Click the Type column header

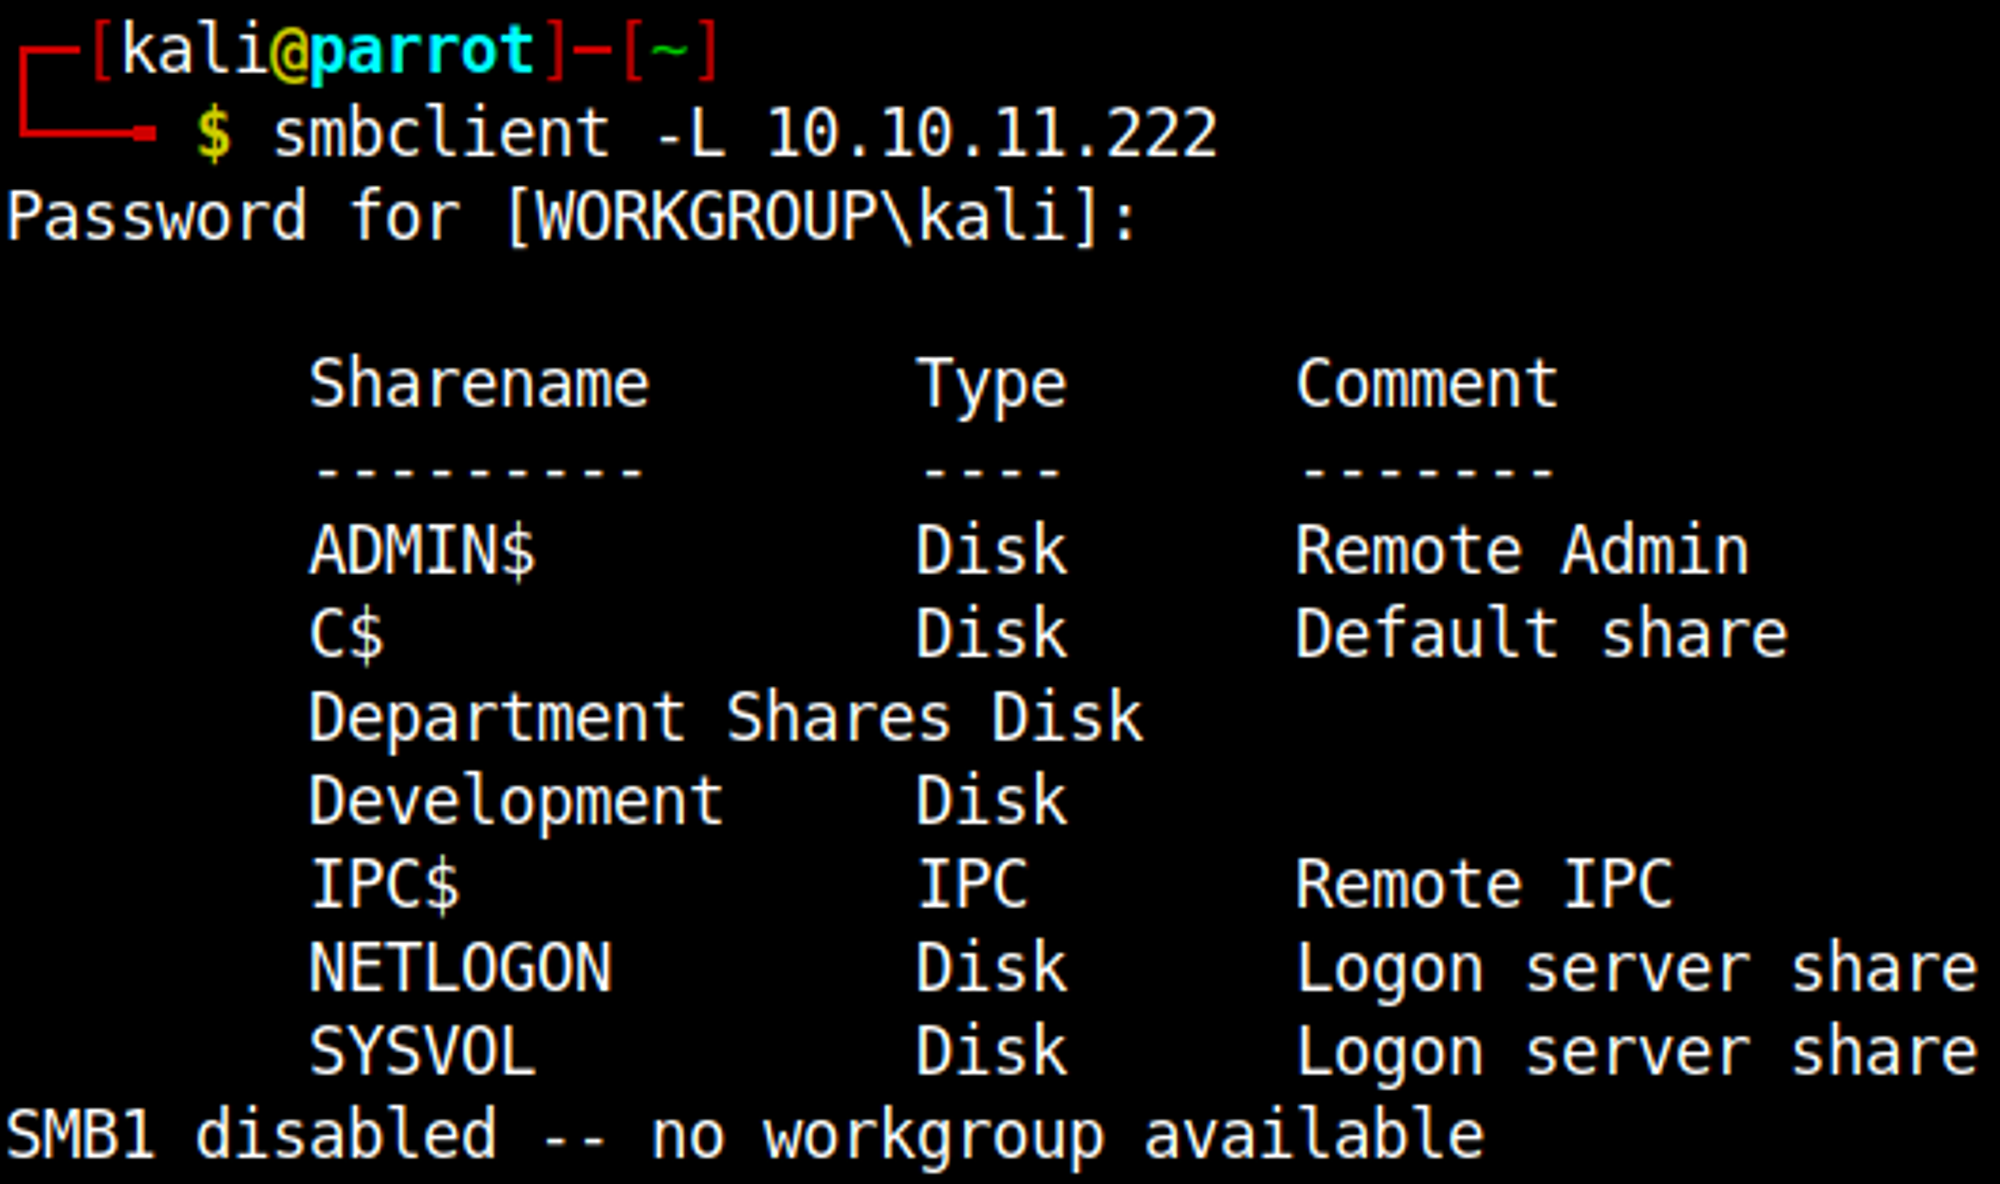pyautogui.click(x=991, y=386)
